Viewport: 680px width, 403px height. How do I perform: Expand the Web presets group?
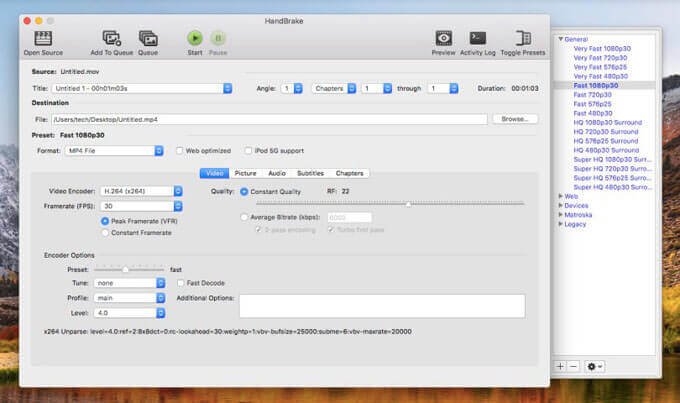[x=560, y=196]
